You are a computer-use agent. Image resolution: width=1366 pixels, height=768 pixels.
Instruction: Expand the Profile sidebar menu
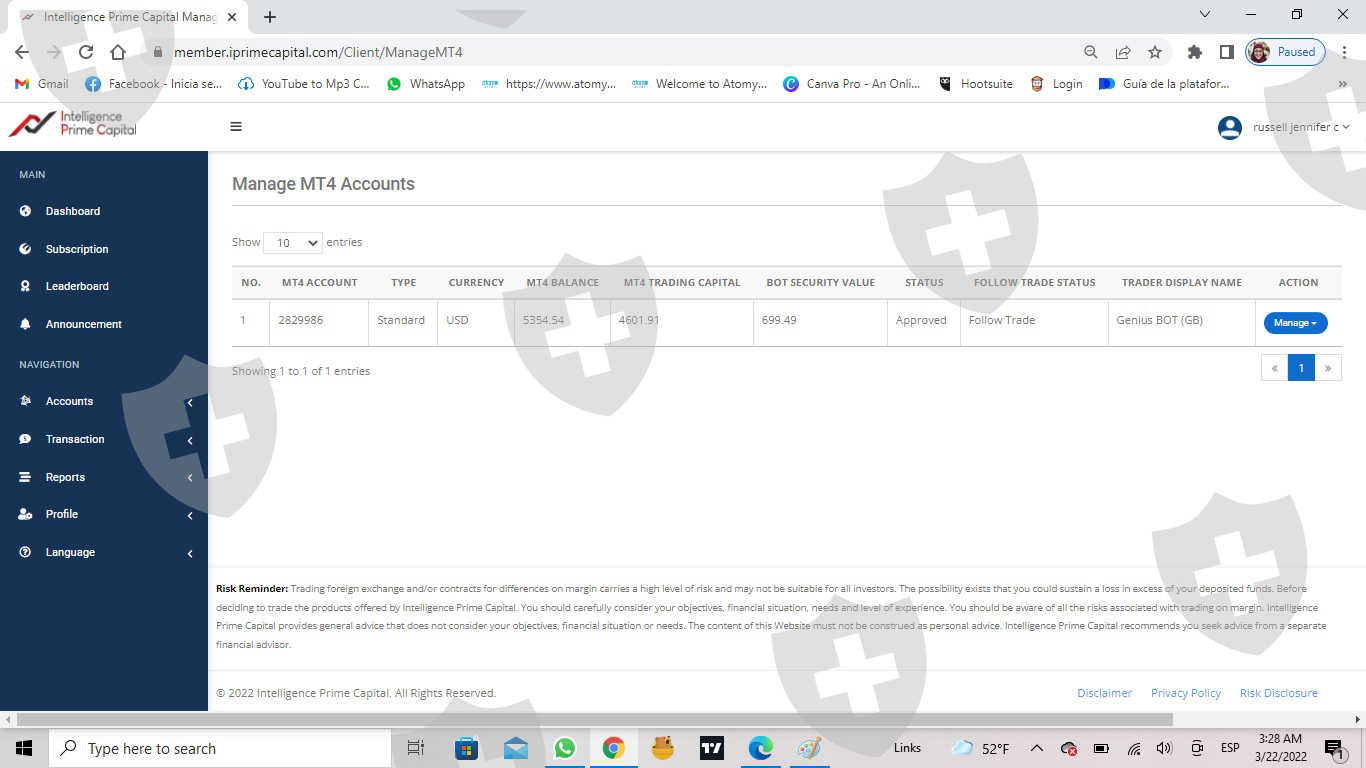coord(104,514)
